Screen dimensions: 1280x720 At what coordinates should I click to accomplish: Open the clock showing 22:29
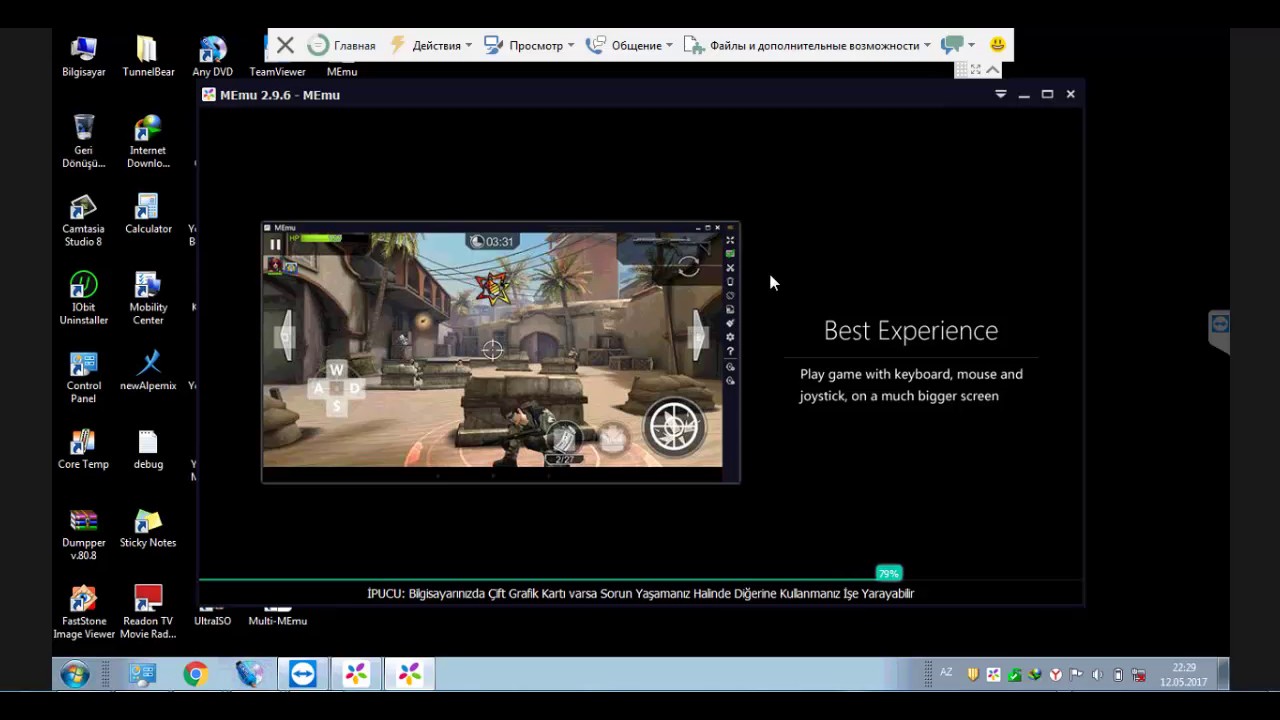coord(1183,675)
